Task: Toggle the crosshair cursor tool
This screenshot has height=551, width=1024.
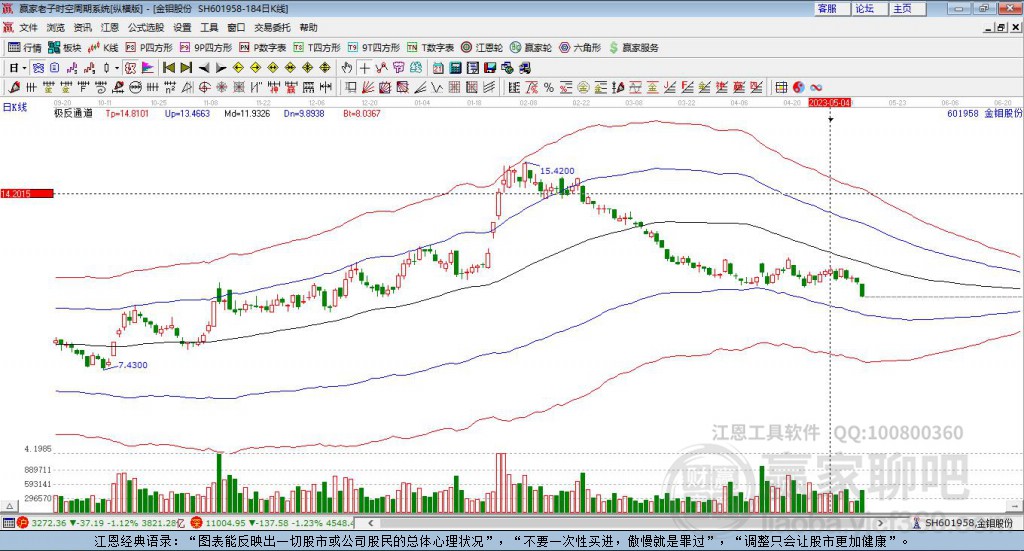Action: coord(364,68)
